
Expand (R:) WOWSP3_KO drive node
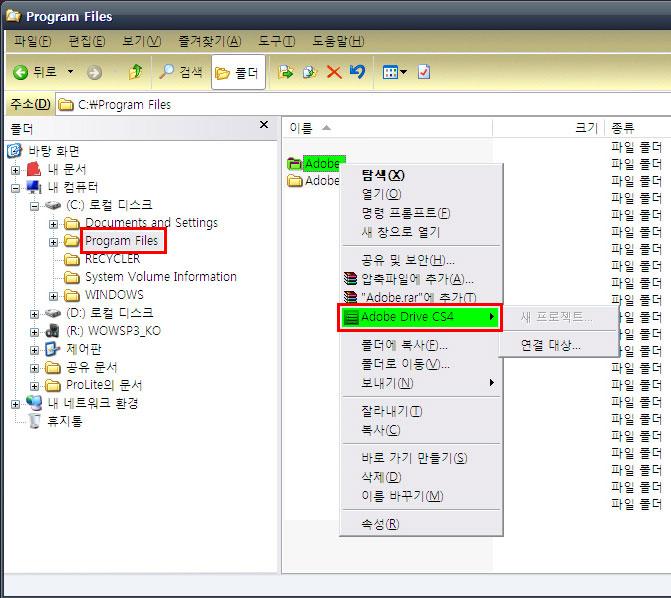pyautogui.click(x=34, y=332)
